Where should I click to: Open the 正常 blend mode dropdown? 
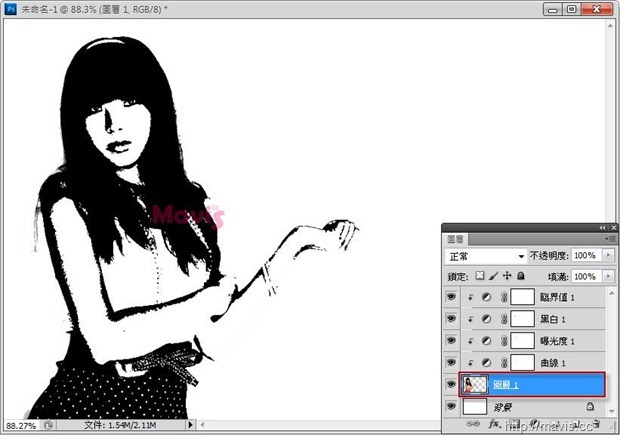486,256
